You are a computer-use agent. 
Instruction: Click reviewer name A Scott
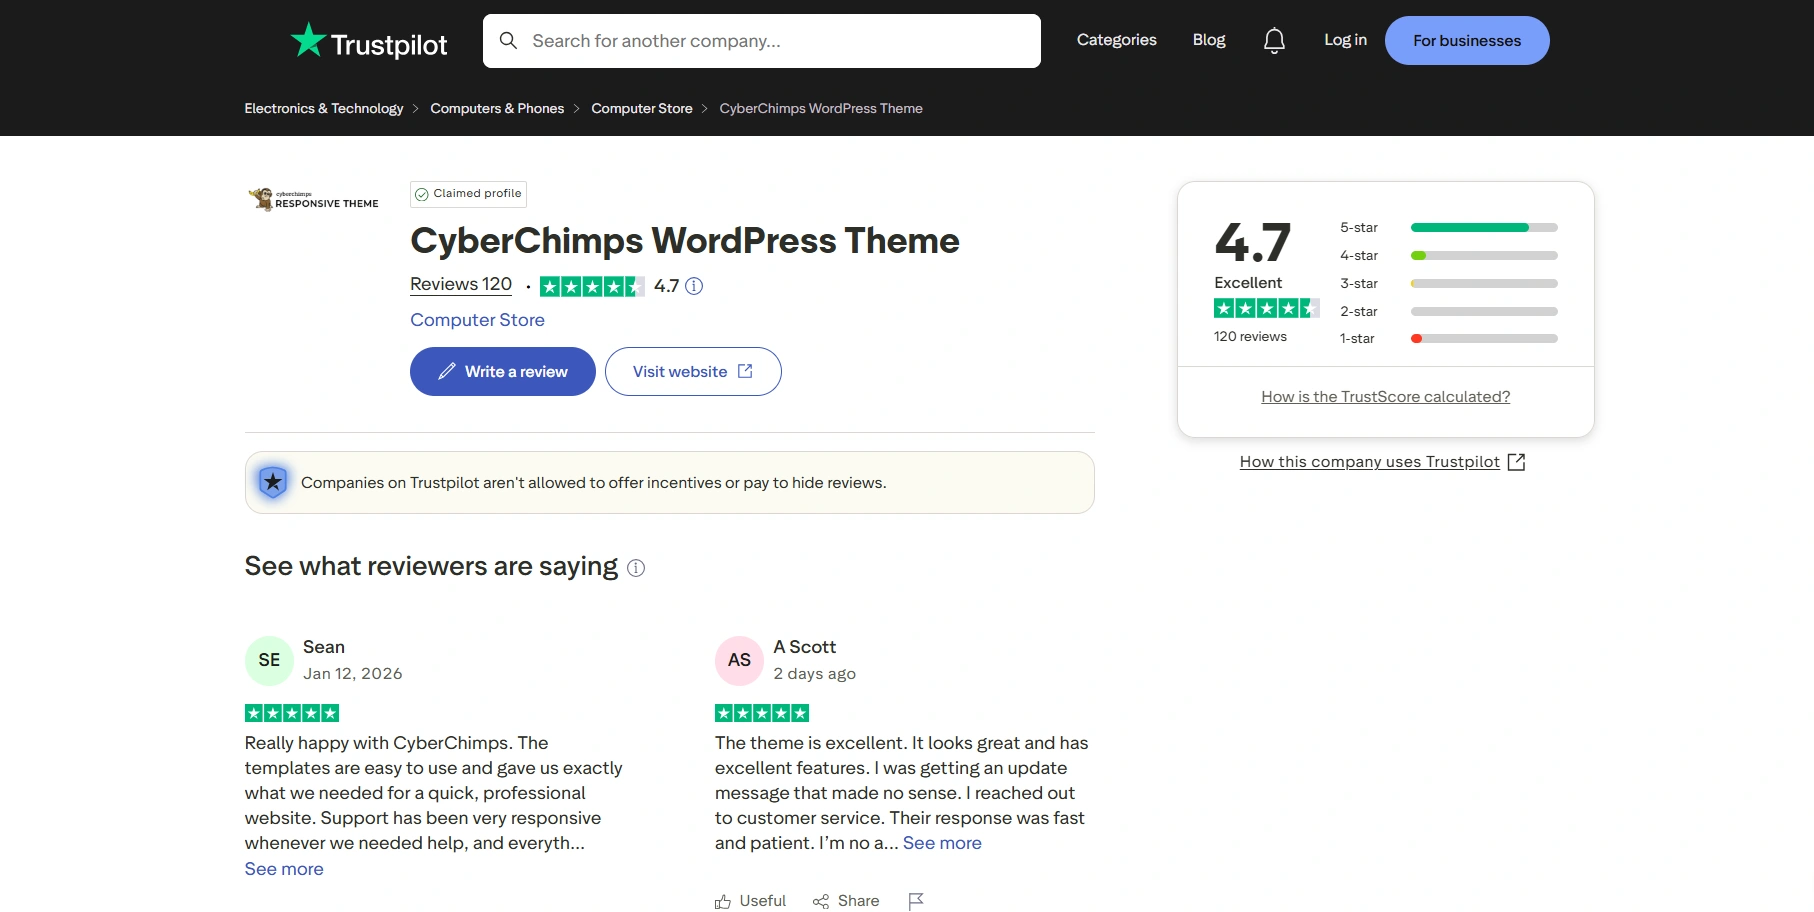tap(805, 647)
